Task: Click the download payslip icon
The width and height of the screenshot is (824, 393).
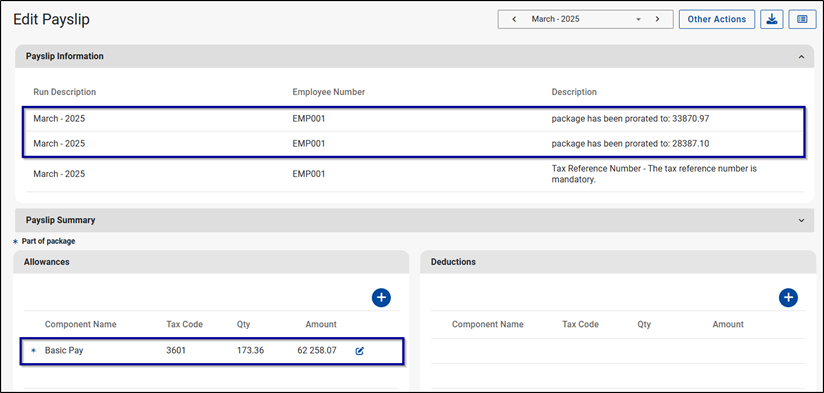Action: (x=771, y=19)
